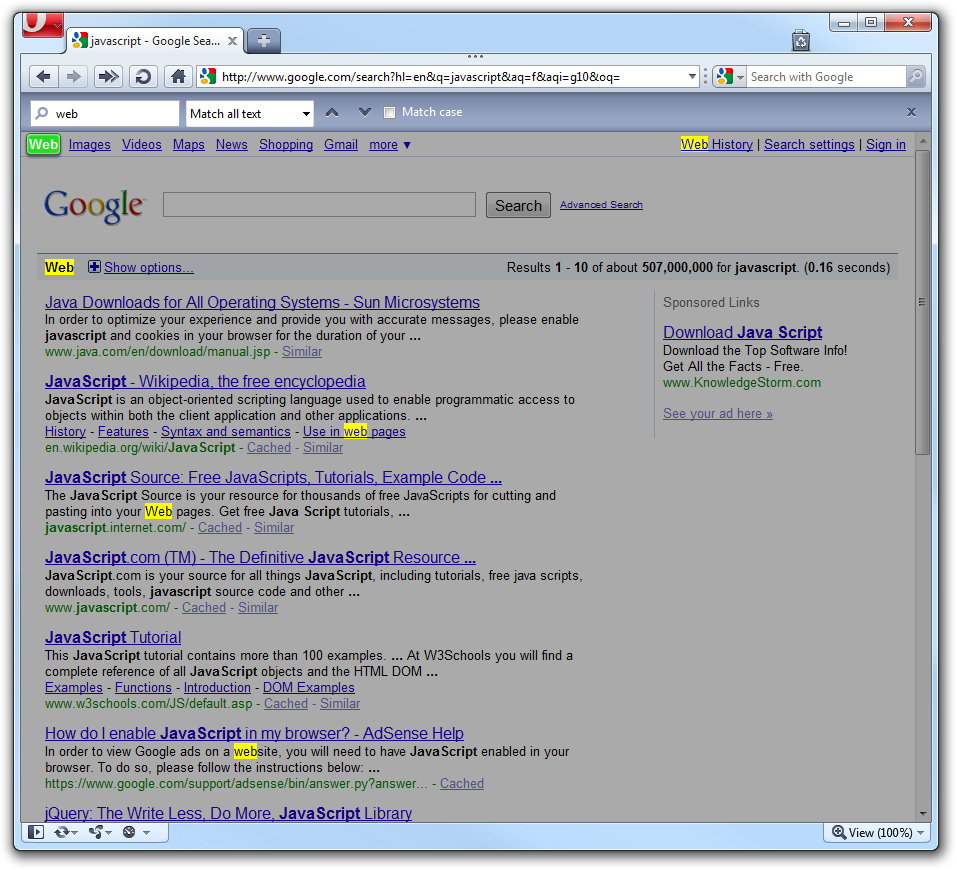Add a new tab with plus button
The image size is (957, 870).
264,41
